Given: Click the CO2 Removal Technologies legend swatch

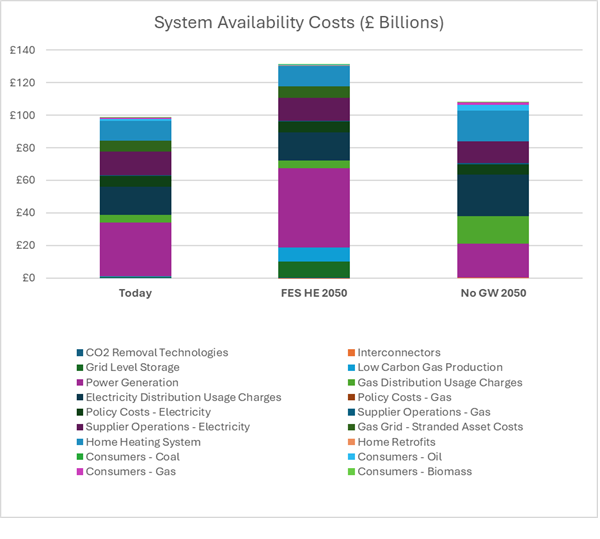Looking at the screenshot, I should [80, 353].
